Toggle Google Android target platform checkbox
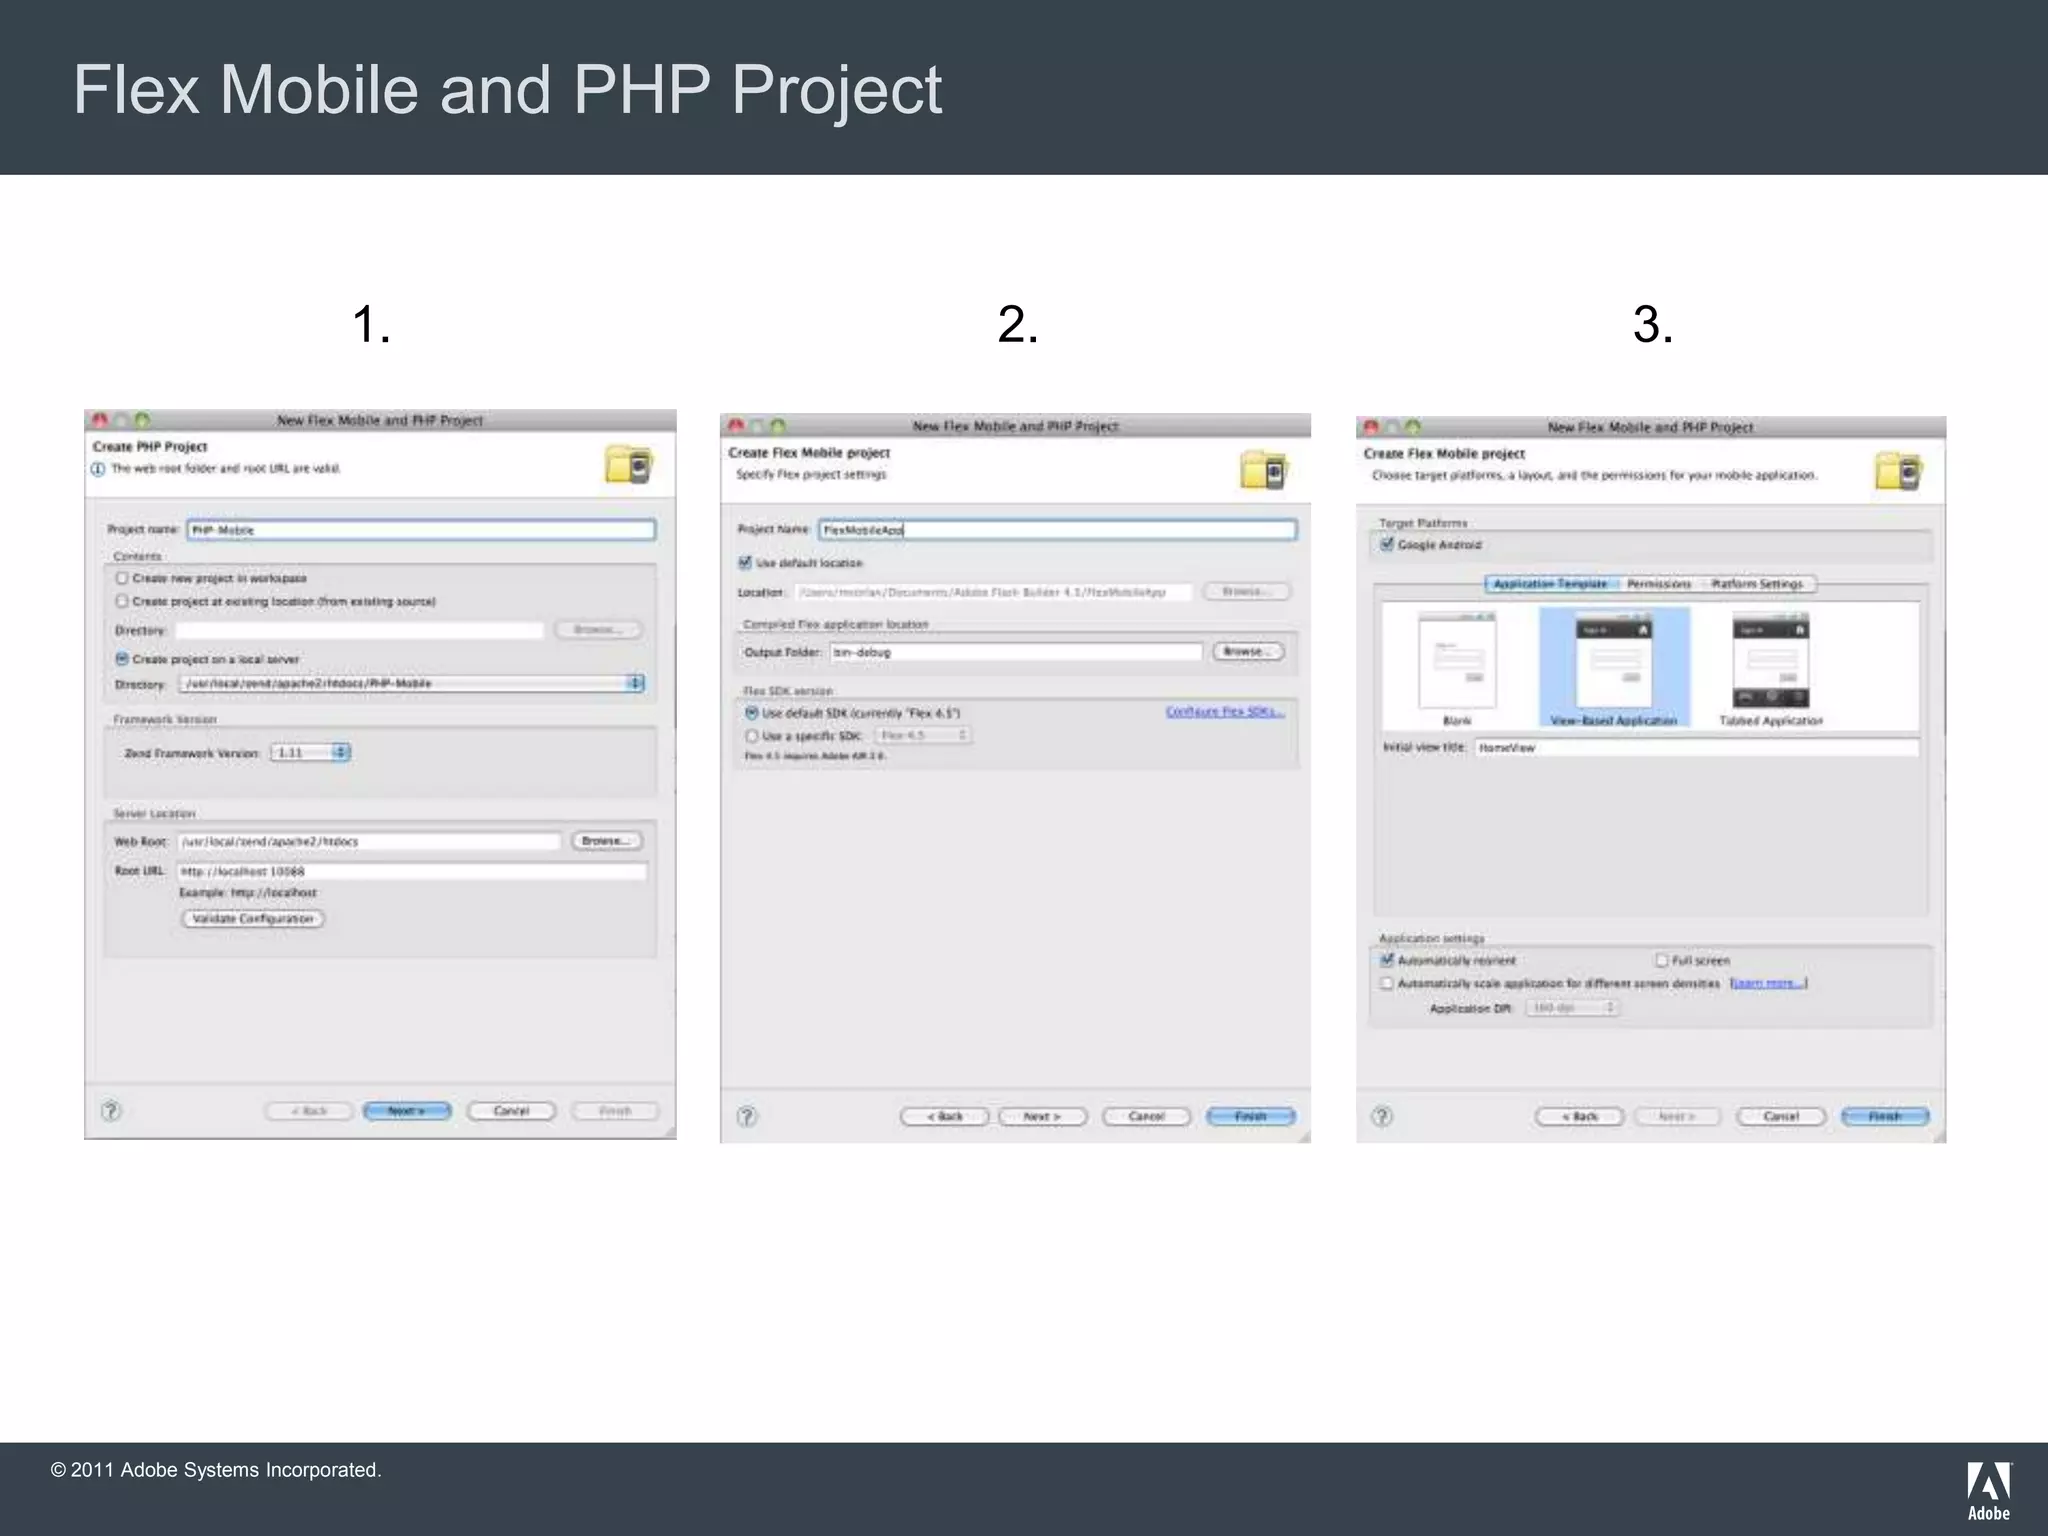The image size is (2048, 1536). coord(1387,544)
